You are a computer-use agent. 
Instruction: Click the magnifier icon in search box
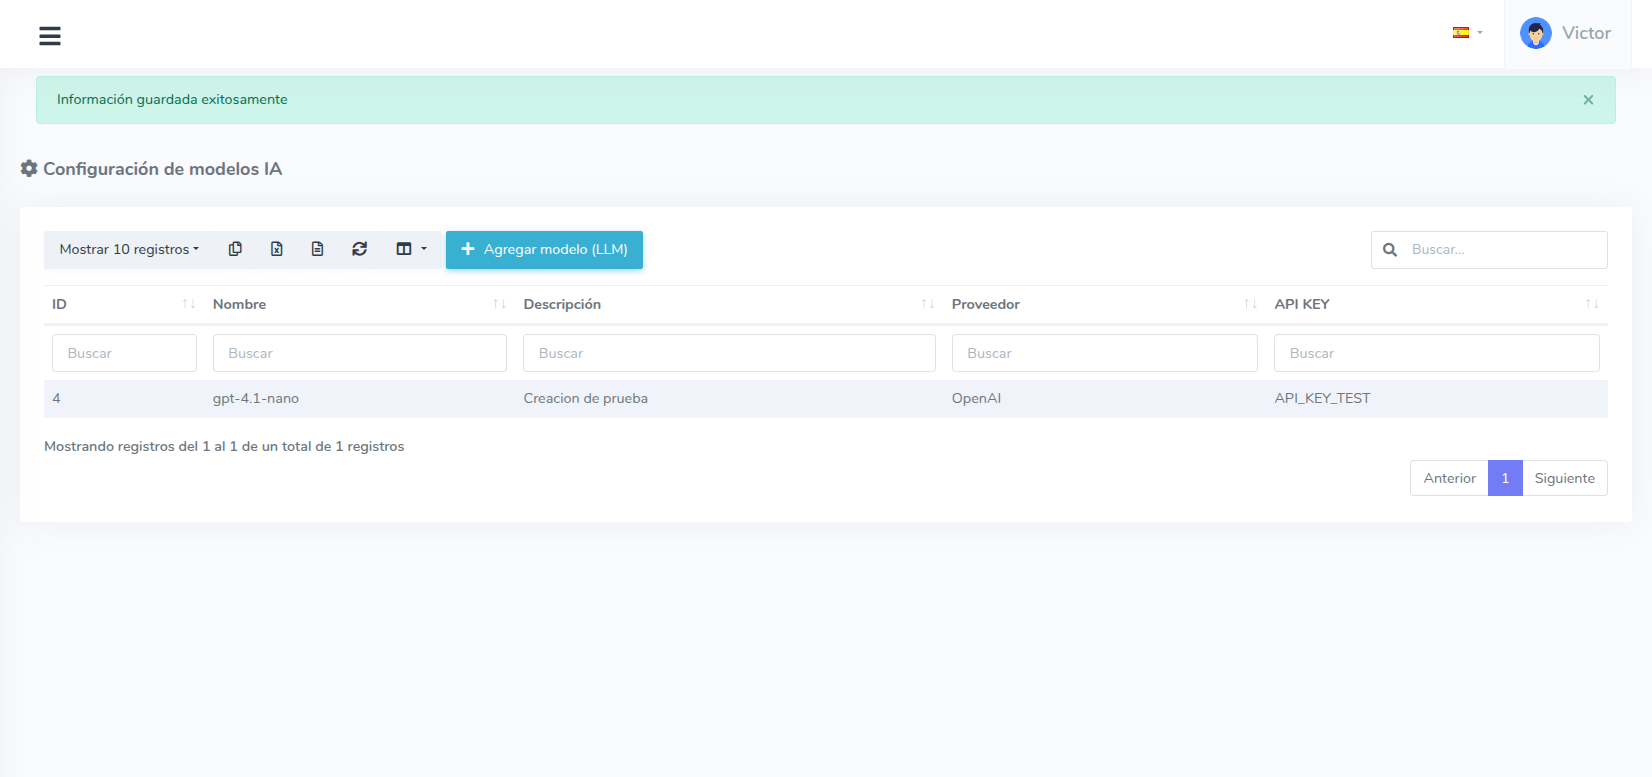tap(1390, 250)
